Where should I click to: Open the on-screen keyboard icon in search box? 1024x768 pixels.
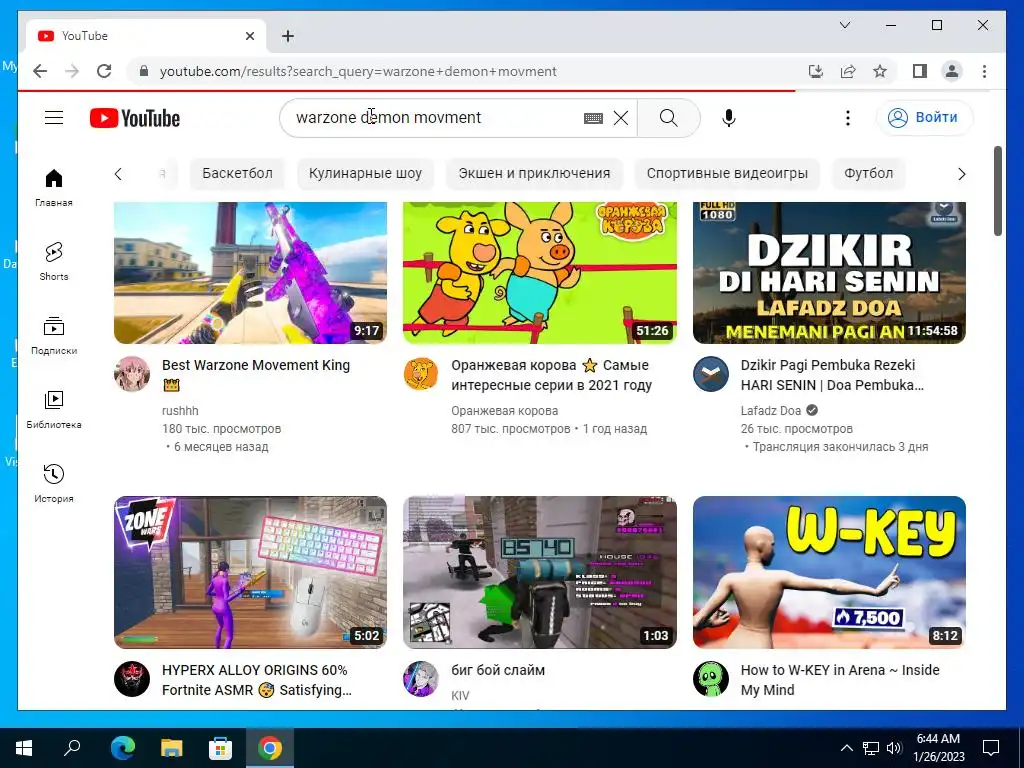click(593, 118)
